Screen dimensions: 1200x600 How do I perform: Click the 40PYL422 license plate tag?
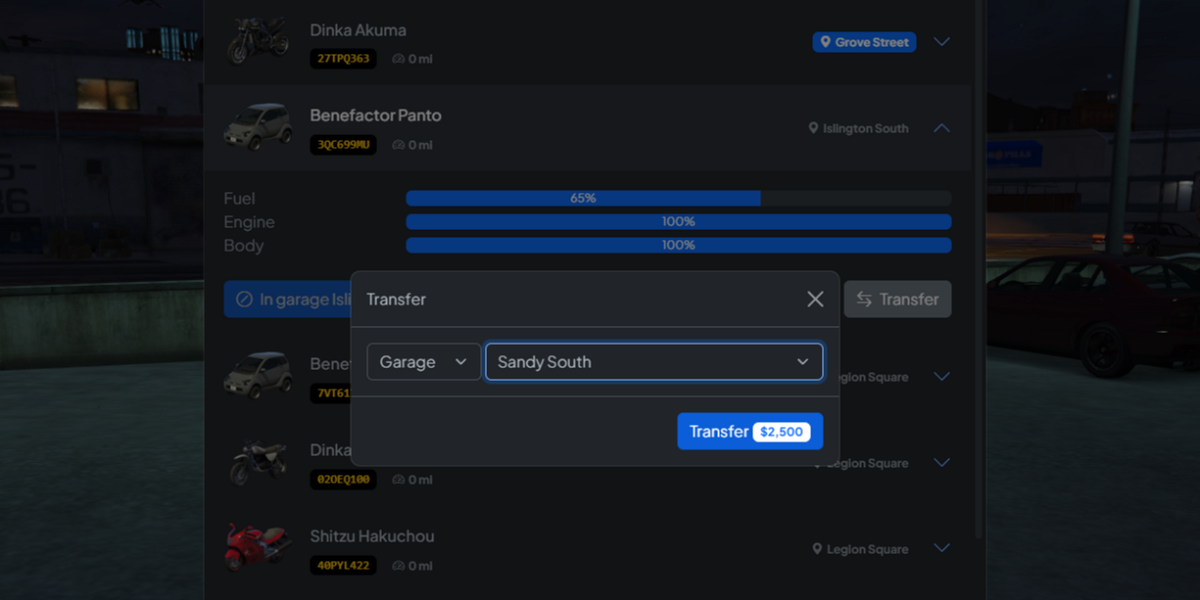[343, 565]
